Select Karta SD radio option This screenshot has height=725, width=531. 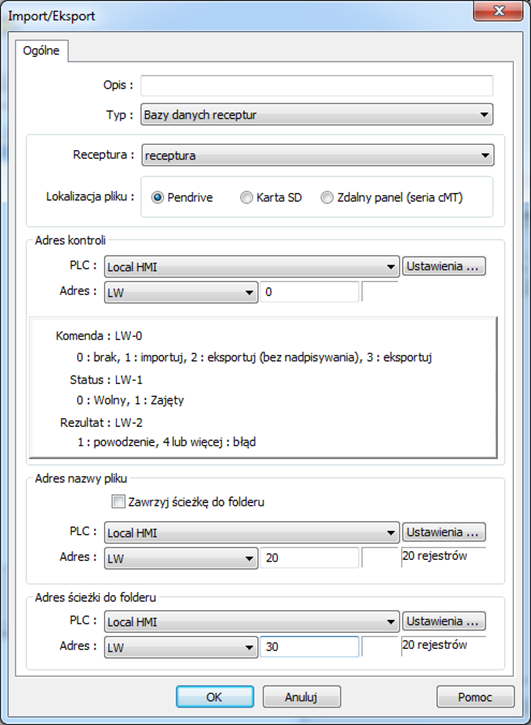(x=271, y=197)
